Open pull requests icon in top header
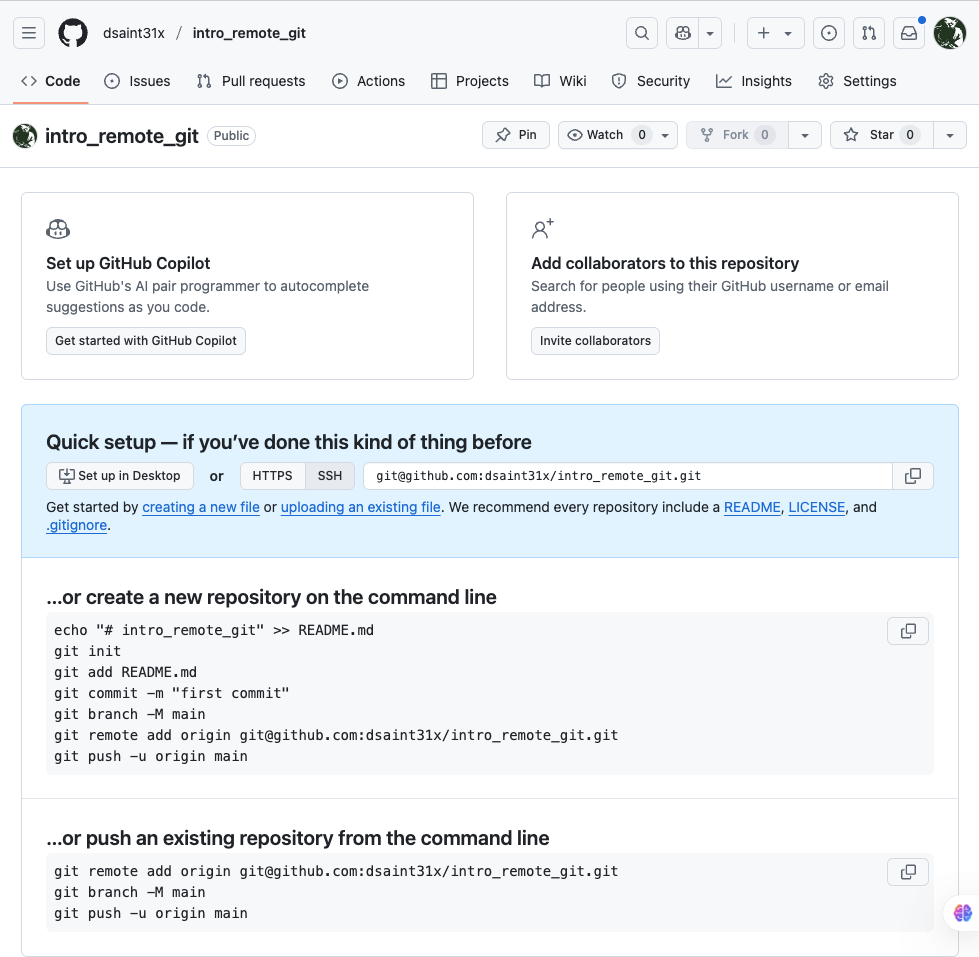 tap(869, 33)
